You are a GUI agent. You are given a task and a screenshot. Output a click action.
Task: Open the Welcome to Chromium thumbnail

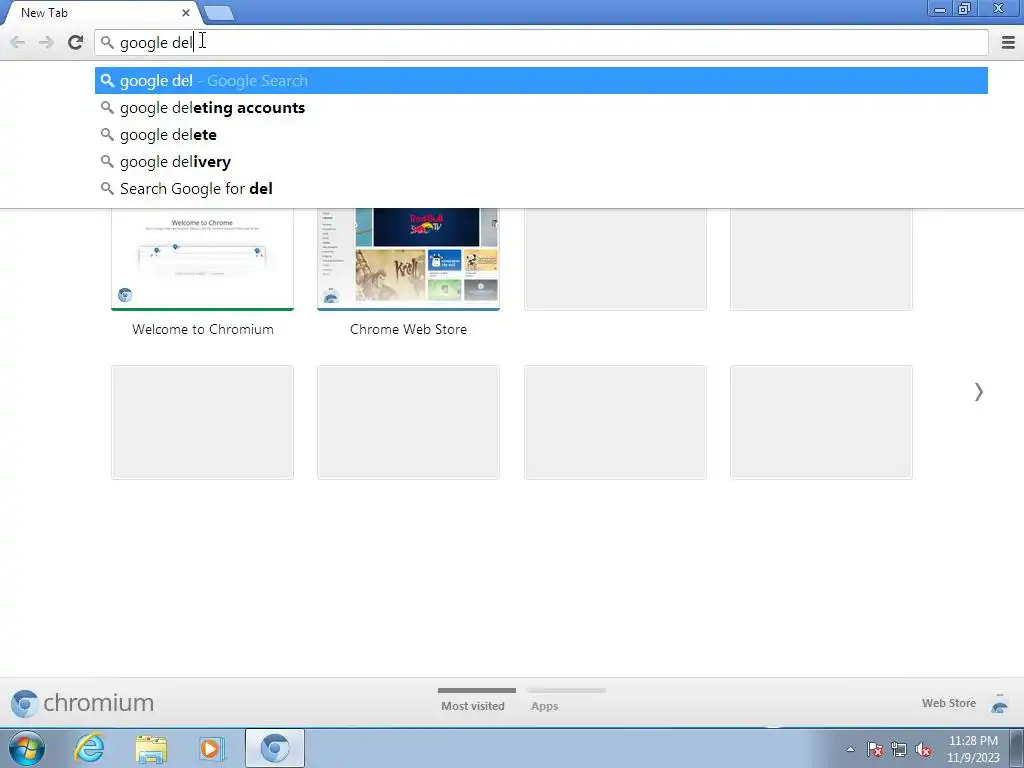coord(202,259)
